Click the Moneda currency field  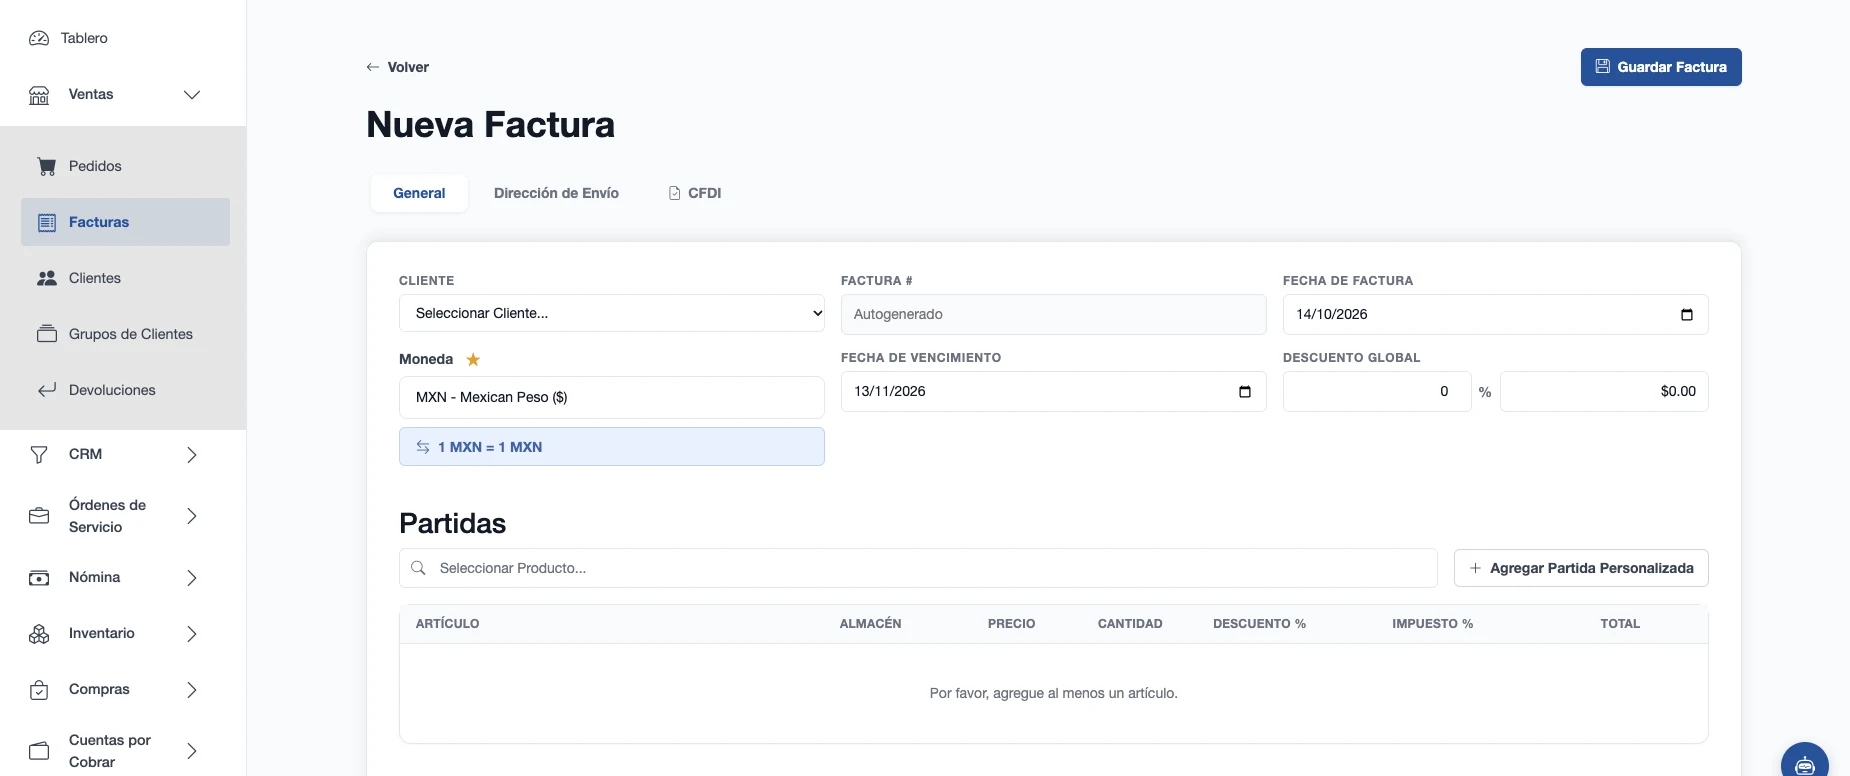point(612,397)
